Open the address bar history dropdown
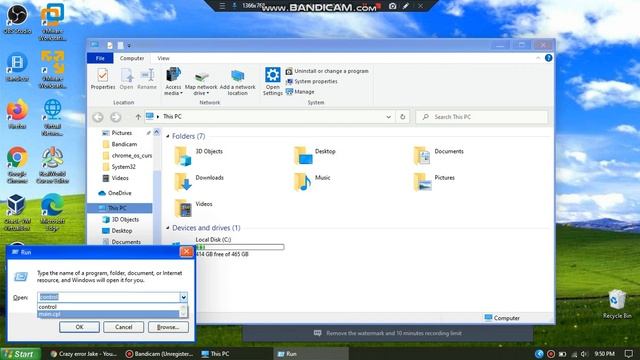This screenshot has height=360, width=640. pyautogui.click(x=389, y=117)
